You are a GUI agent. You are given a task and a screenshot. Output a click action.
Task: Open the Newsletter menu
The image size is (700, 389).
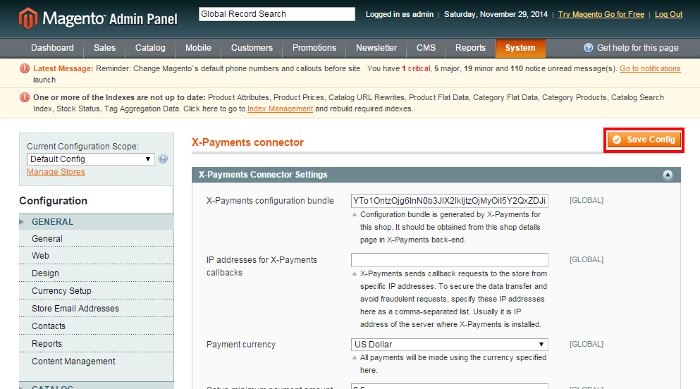(x=376, y=48)
